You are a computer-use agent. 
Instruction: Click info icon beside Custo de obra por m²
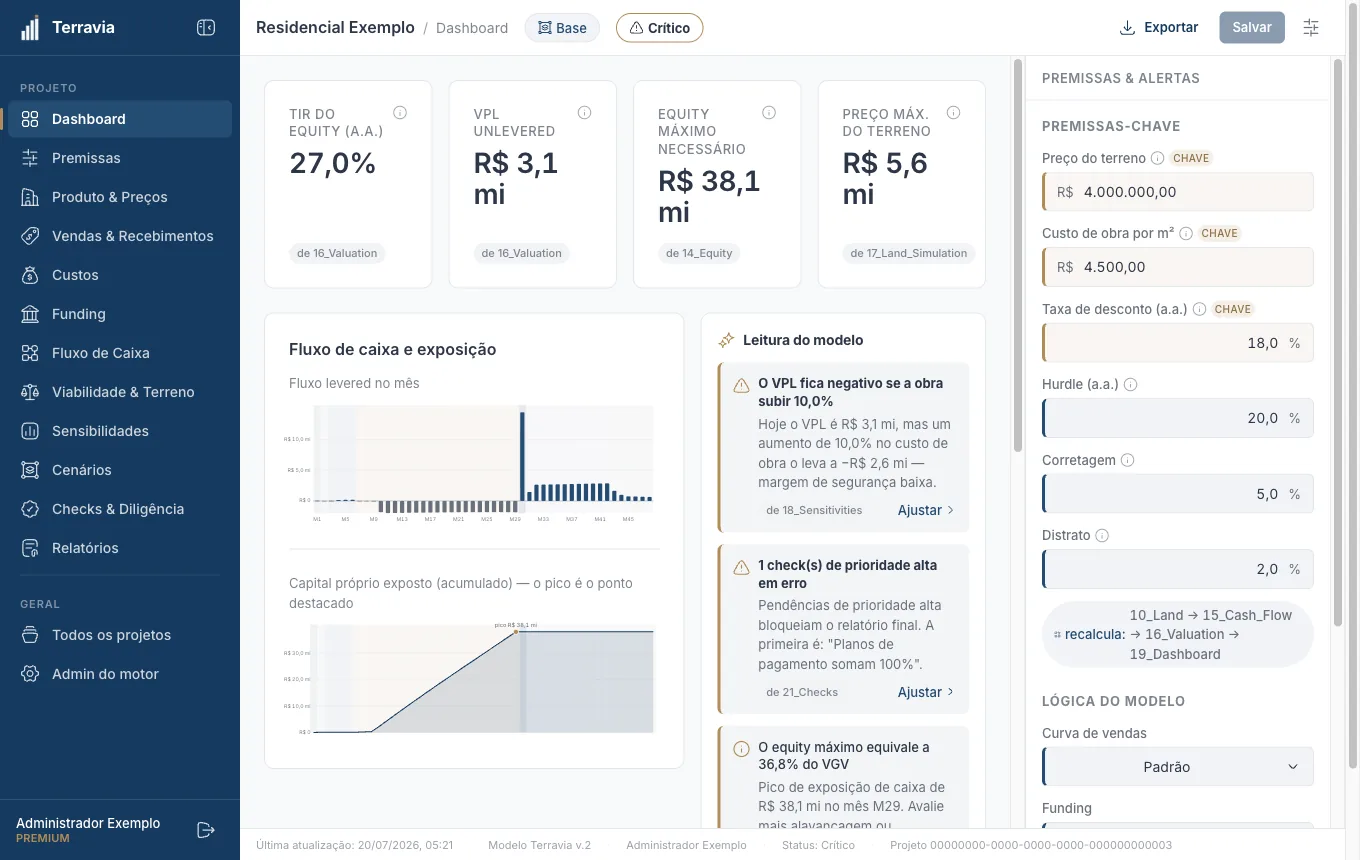(1186, 233)
